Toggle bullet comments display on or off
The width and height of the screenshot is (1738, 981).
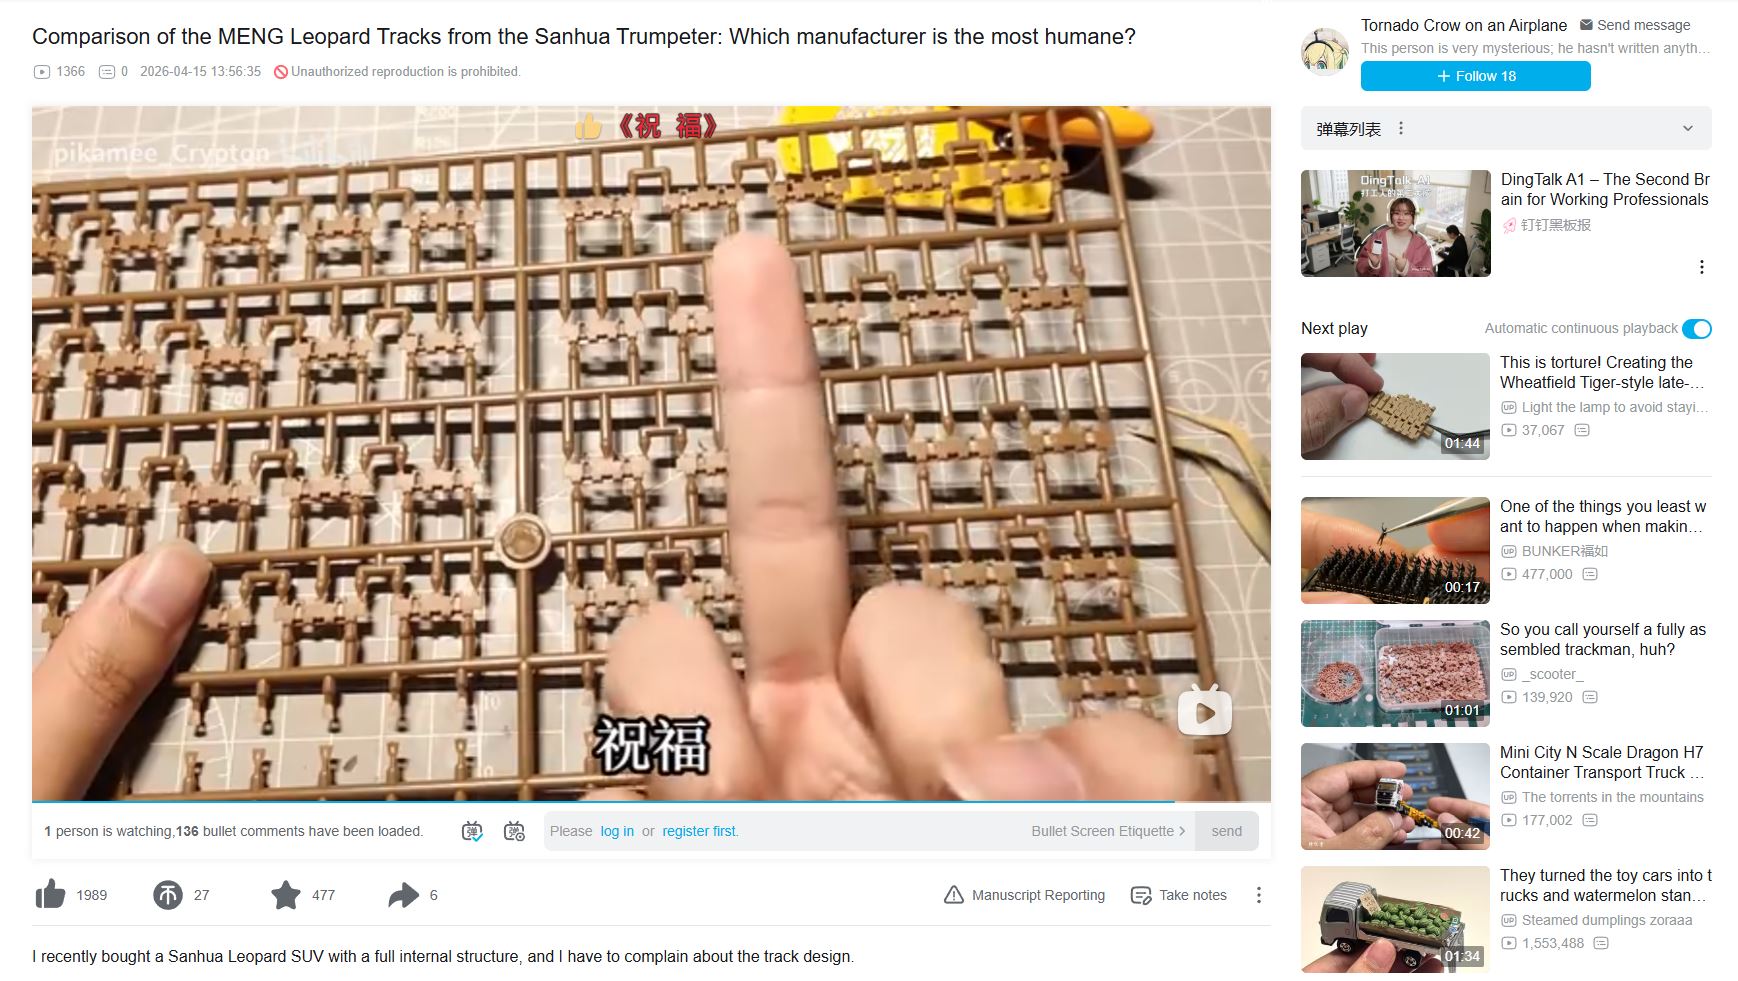(472, 831)
